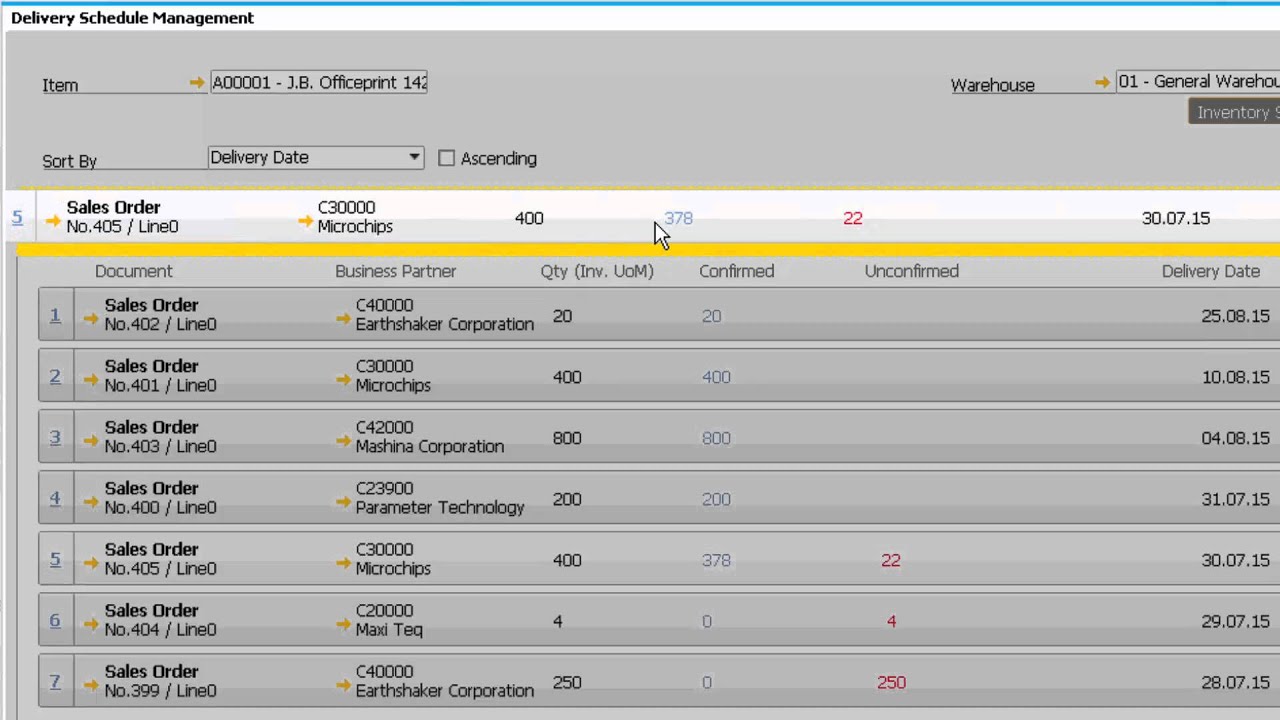Click the Confirmed column header
1280x720 pixels.
point(737,271)
